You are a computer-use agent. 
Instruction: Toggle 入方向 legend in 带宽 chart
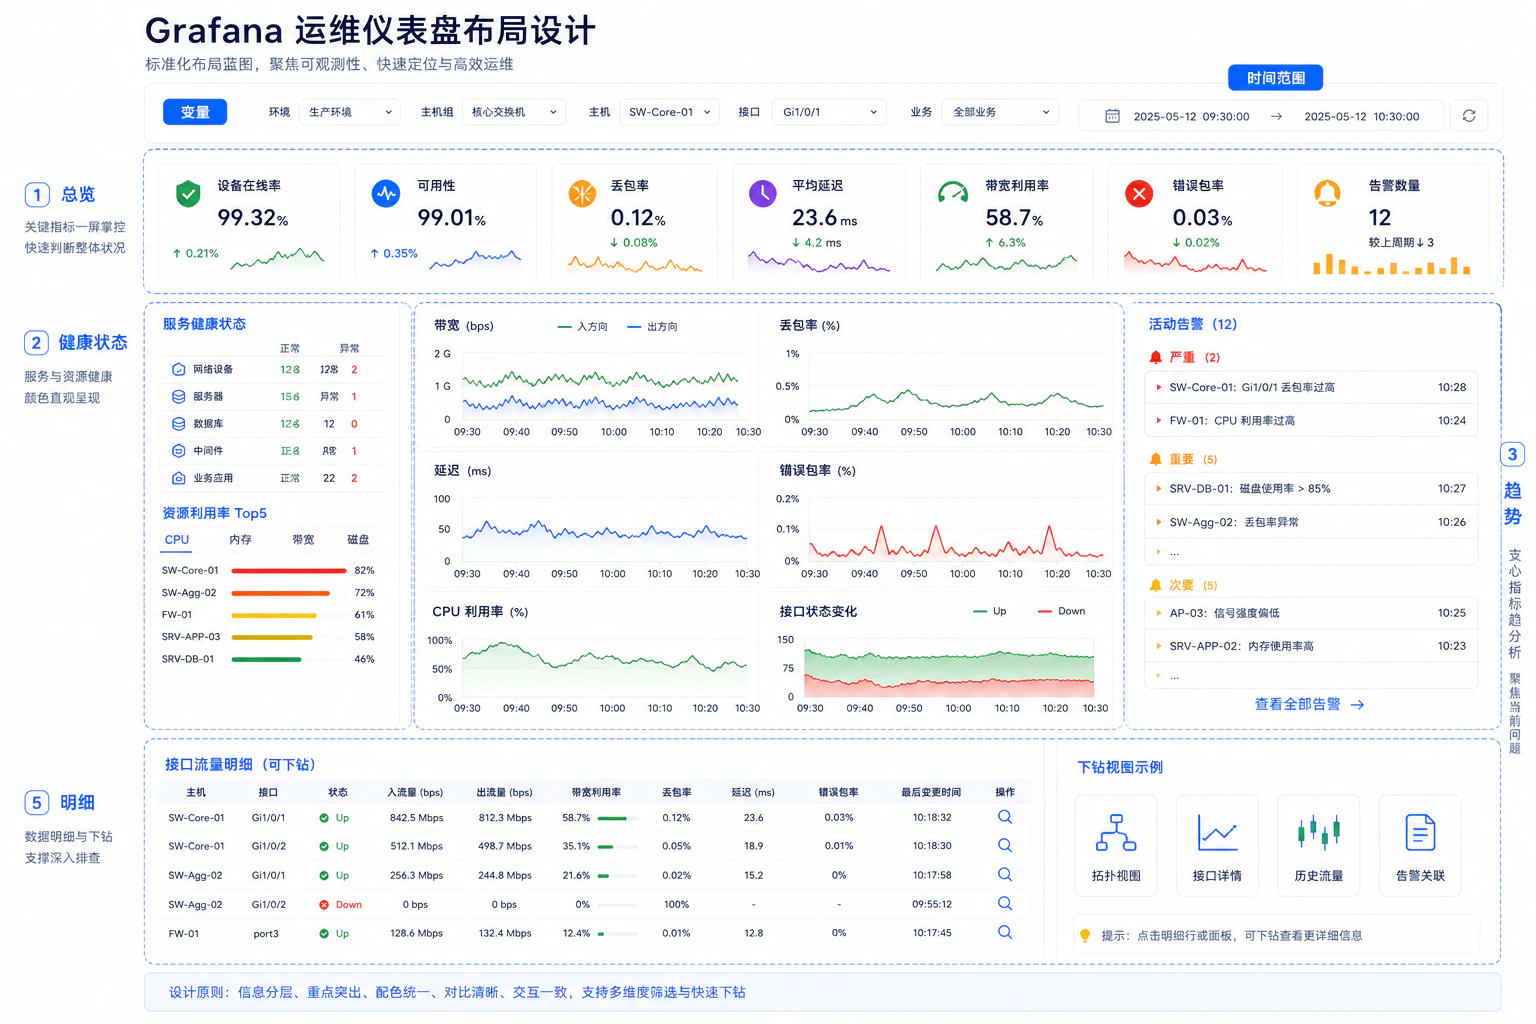coord(582,327)
